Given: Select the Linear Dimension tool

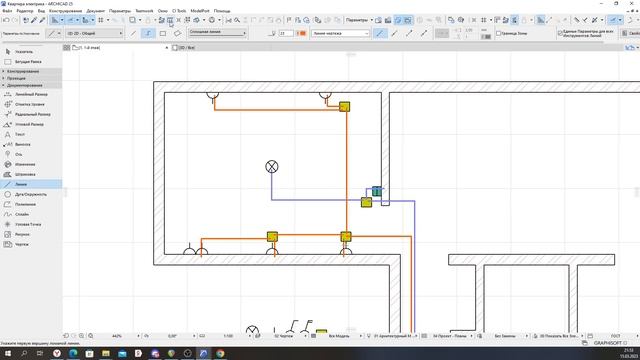Looking at the screenshot, I should pos(31,94).
